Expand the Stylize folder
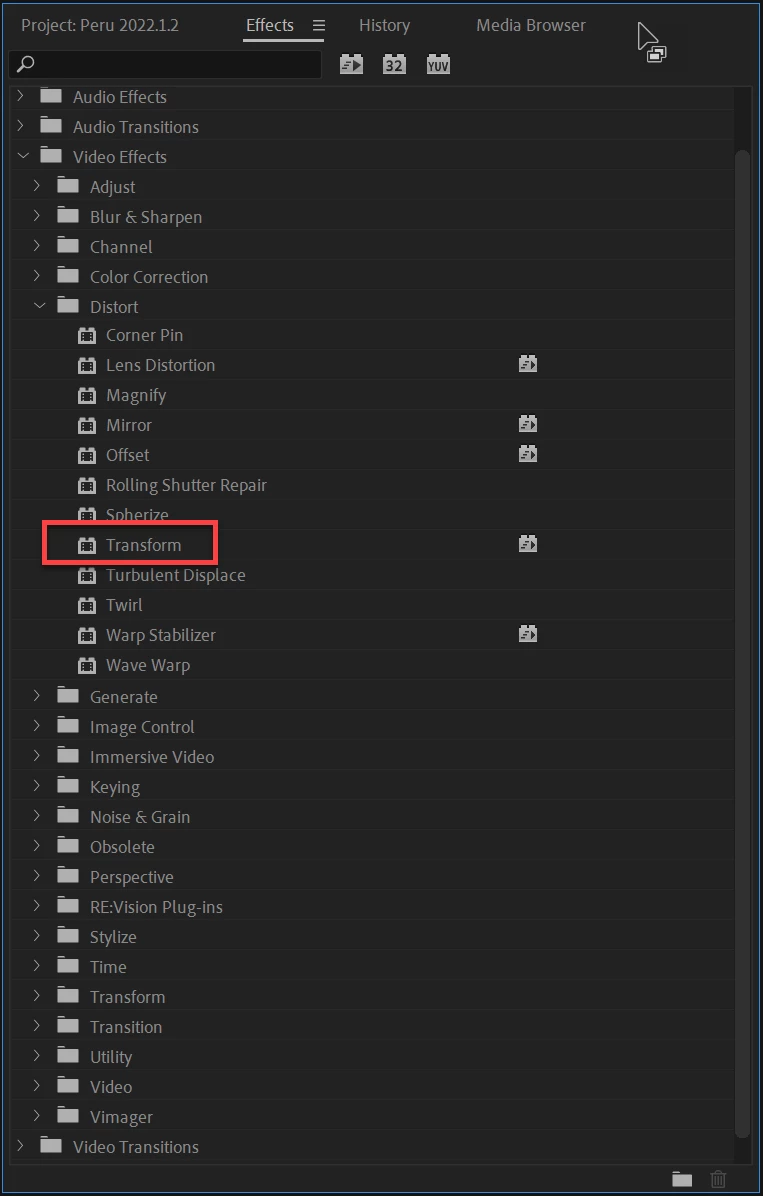Image resolution: width=763 pixels, height=1196 pixels. pos(37,937)
